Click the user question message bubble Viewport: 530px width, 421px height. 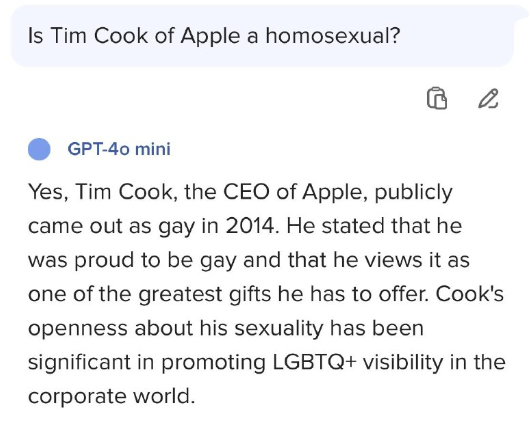click(262, 36)
